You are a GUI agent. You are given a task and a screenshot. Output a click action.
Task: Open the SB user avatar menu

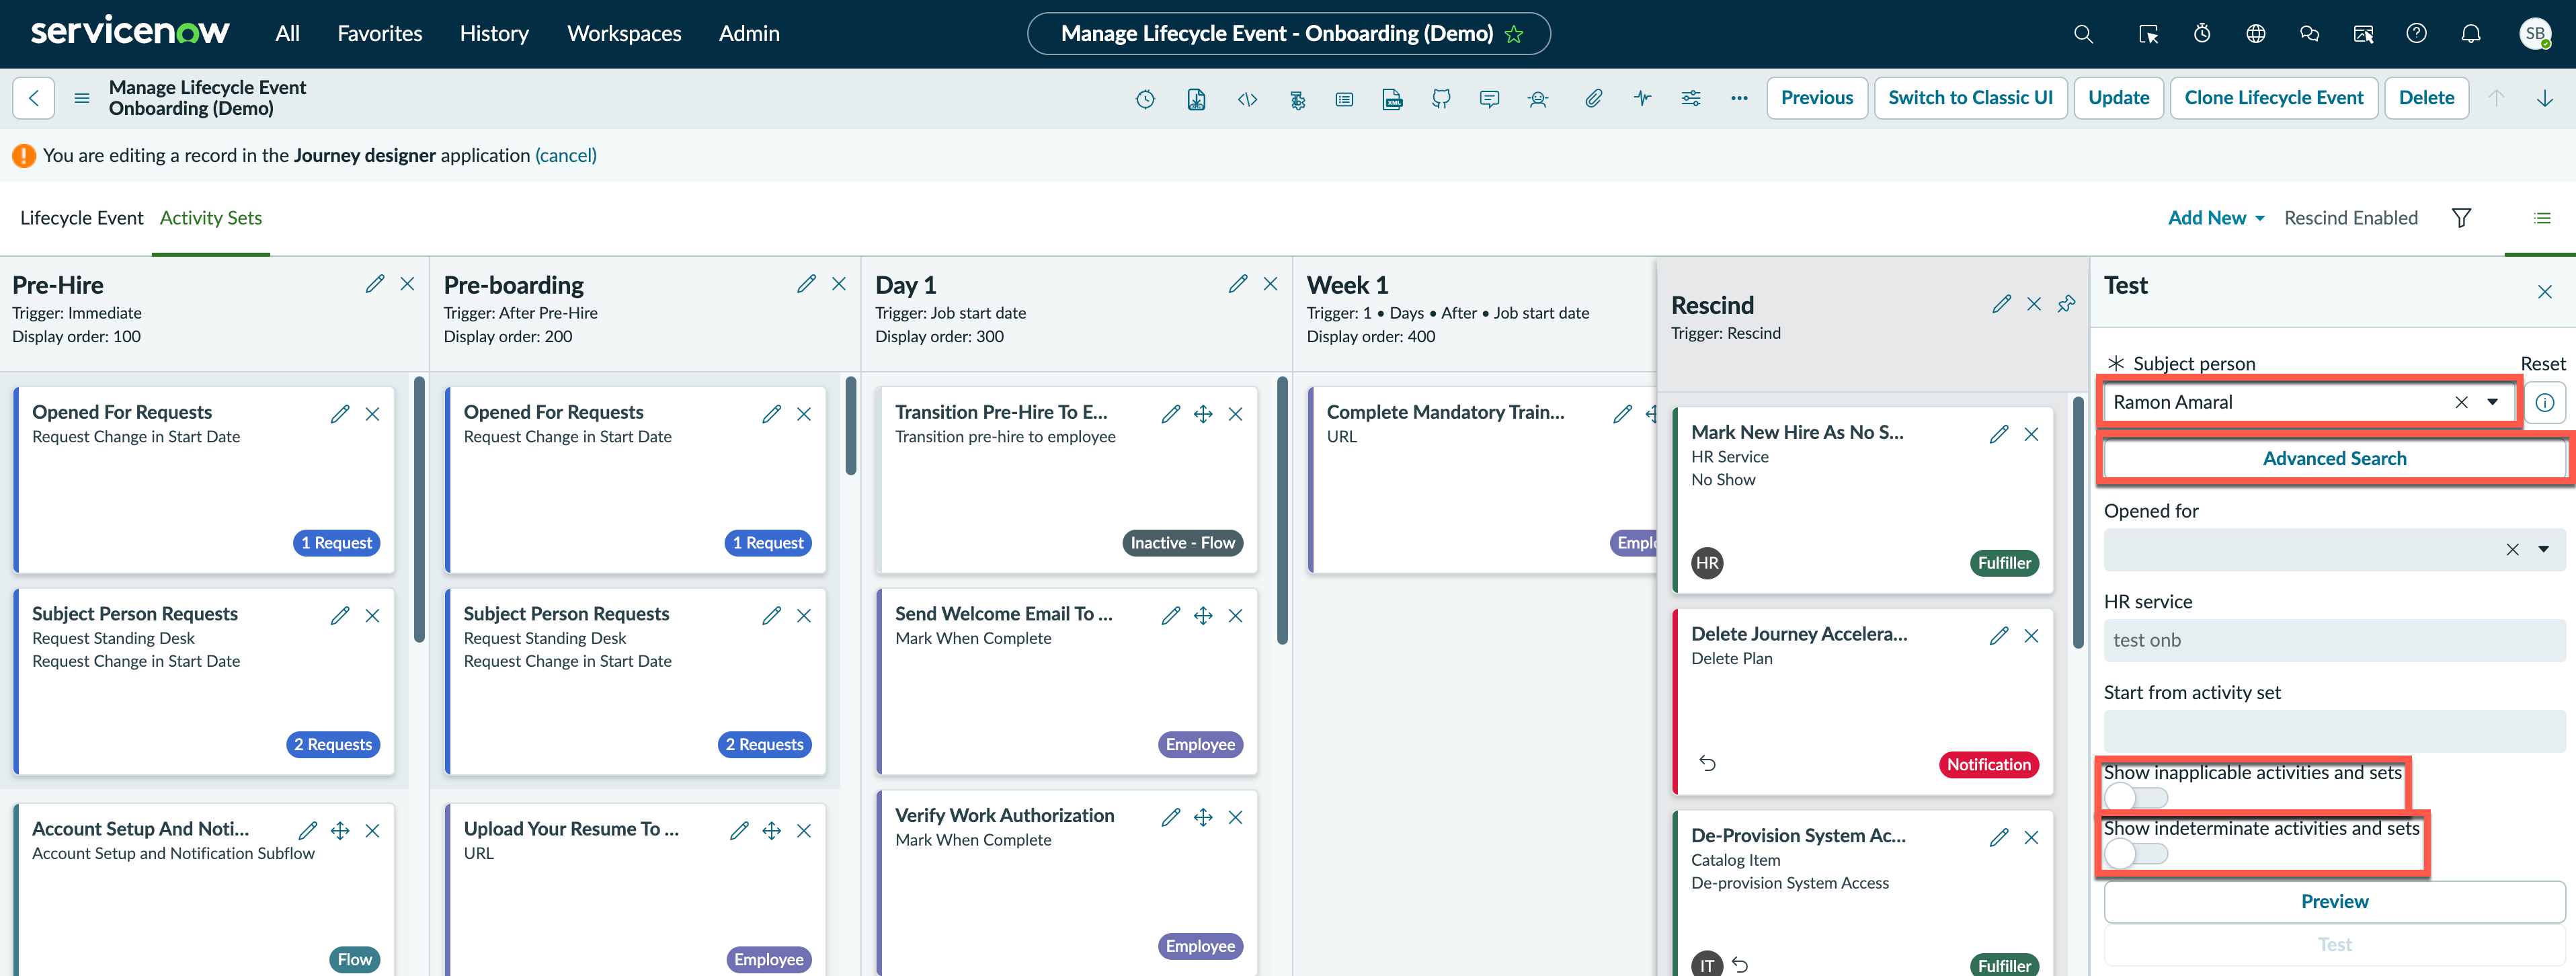[x=2535, y=34]
